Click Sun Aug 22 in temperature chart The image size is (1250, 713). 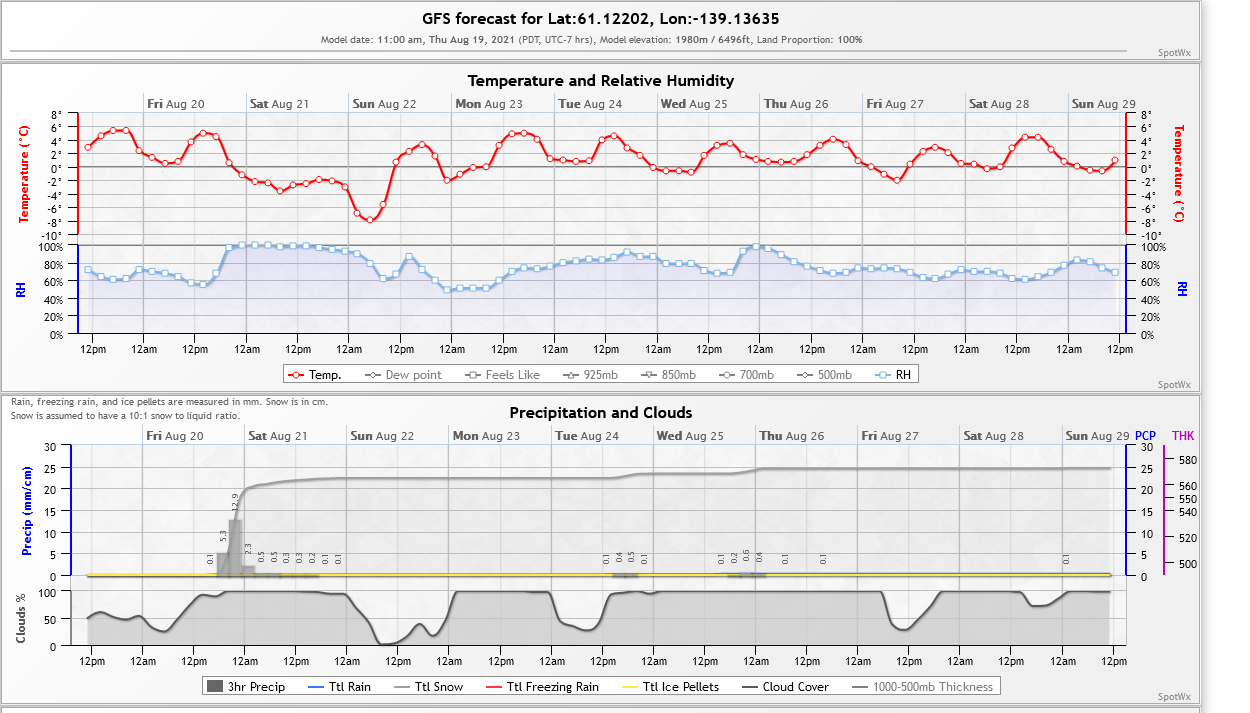383,103
